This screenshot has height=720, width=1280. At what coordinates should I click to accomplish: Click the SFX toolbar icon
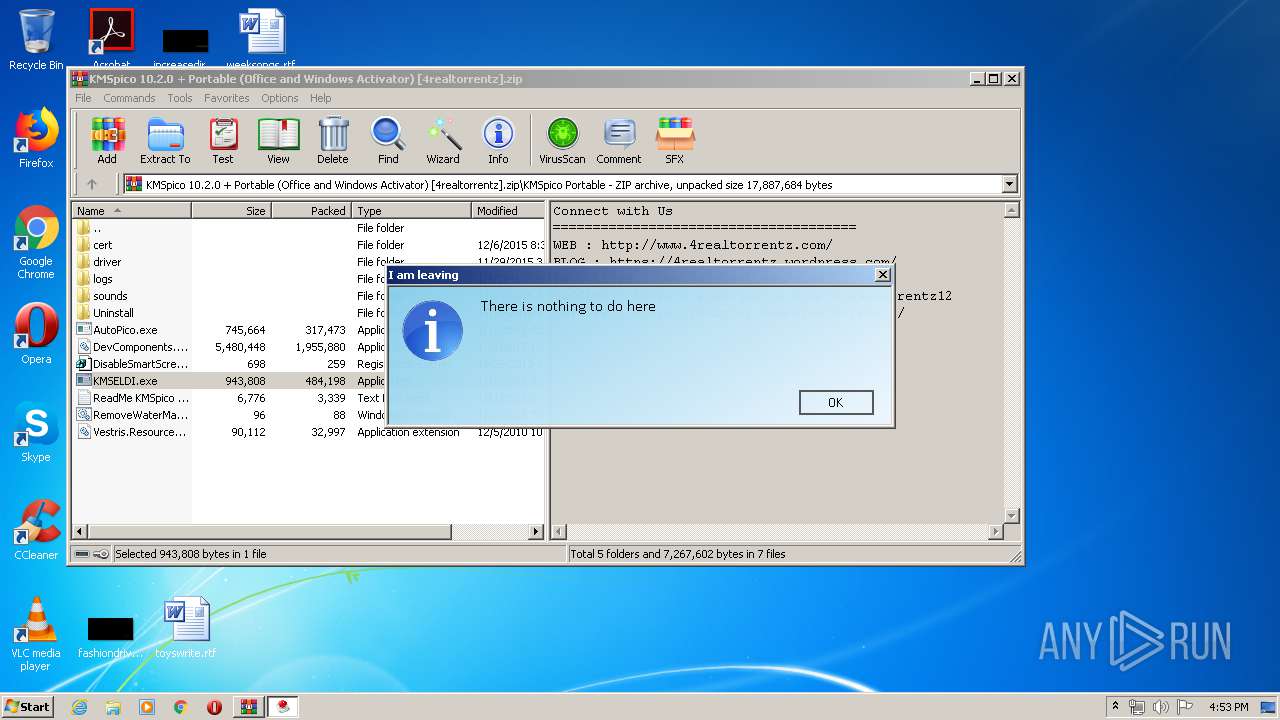(x=675, y=141)
